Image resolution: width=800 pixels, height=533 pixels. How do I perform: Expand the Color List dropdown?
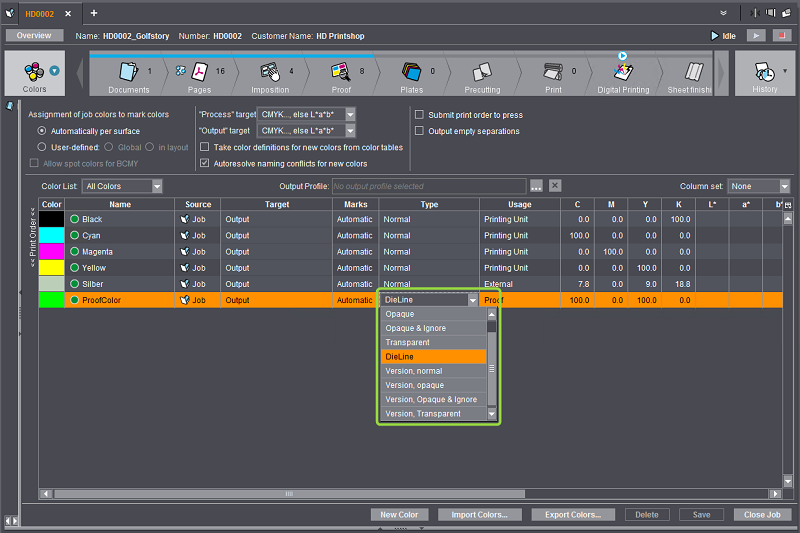coord(156,186)
